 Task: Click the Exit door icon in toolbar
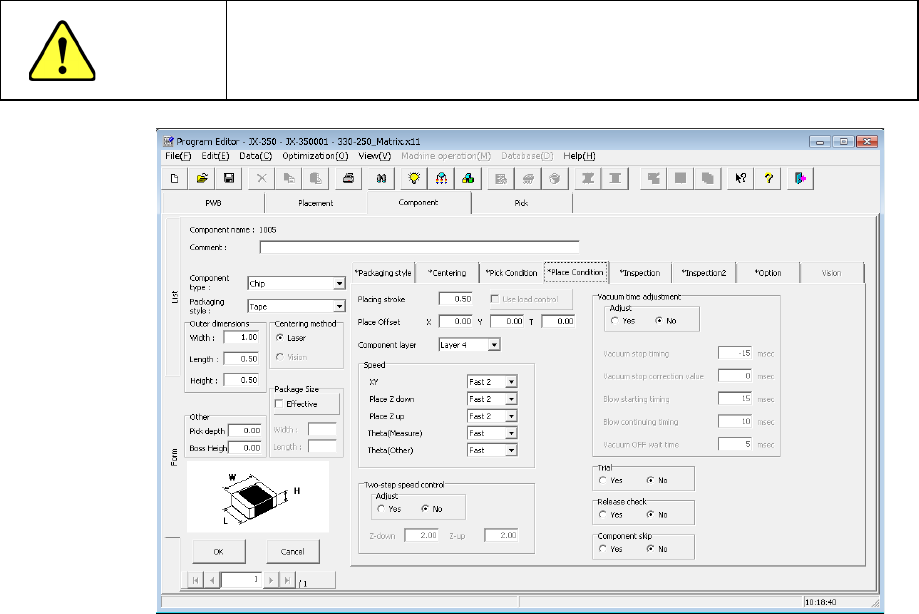point(801,178)
